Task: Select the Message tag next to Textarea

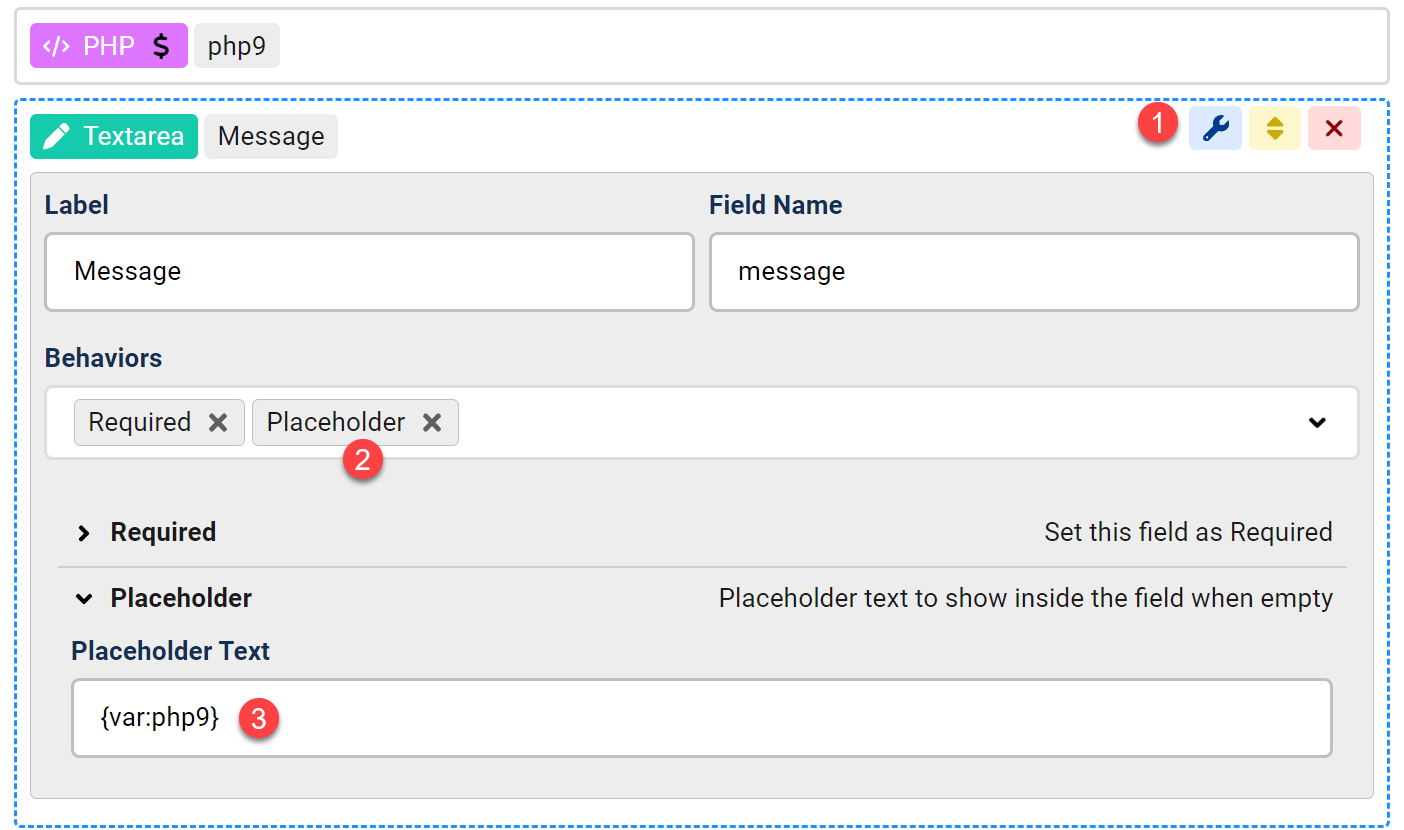Action: [271, 136]
